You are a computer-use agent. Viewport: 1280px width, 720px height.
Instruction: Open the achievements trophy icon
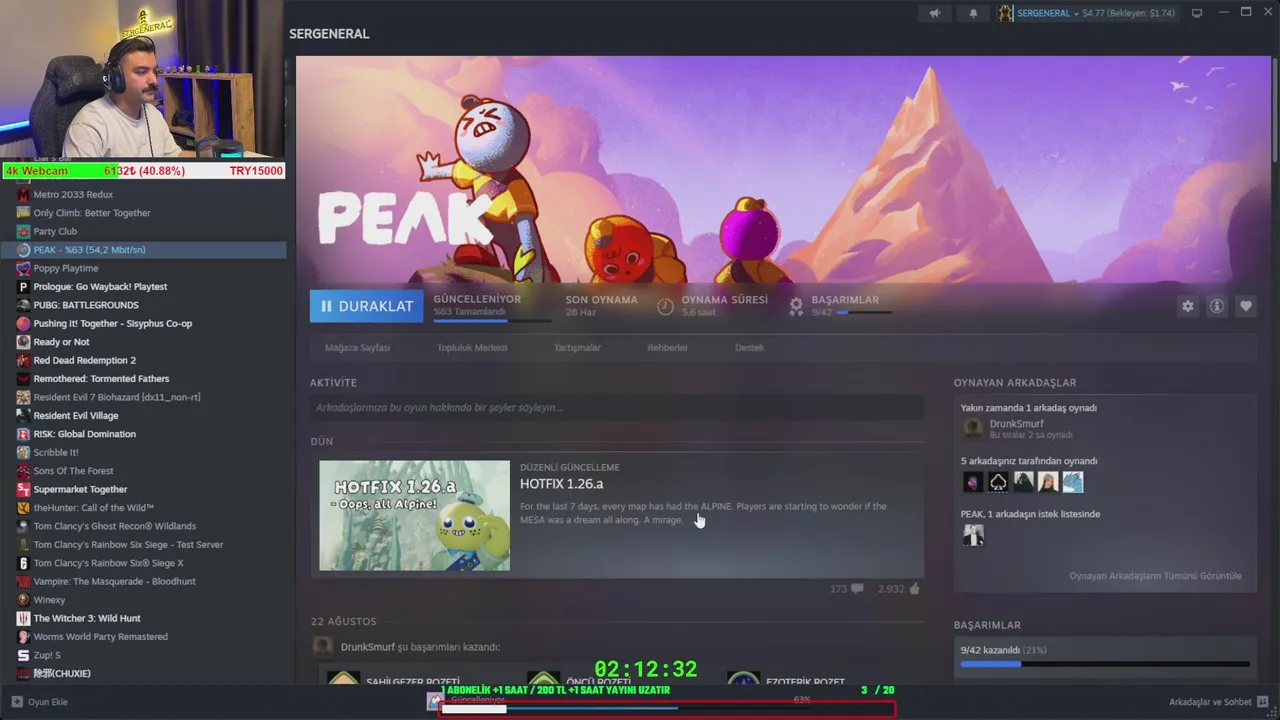(x=796, y=306)
